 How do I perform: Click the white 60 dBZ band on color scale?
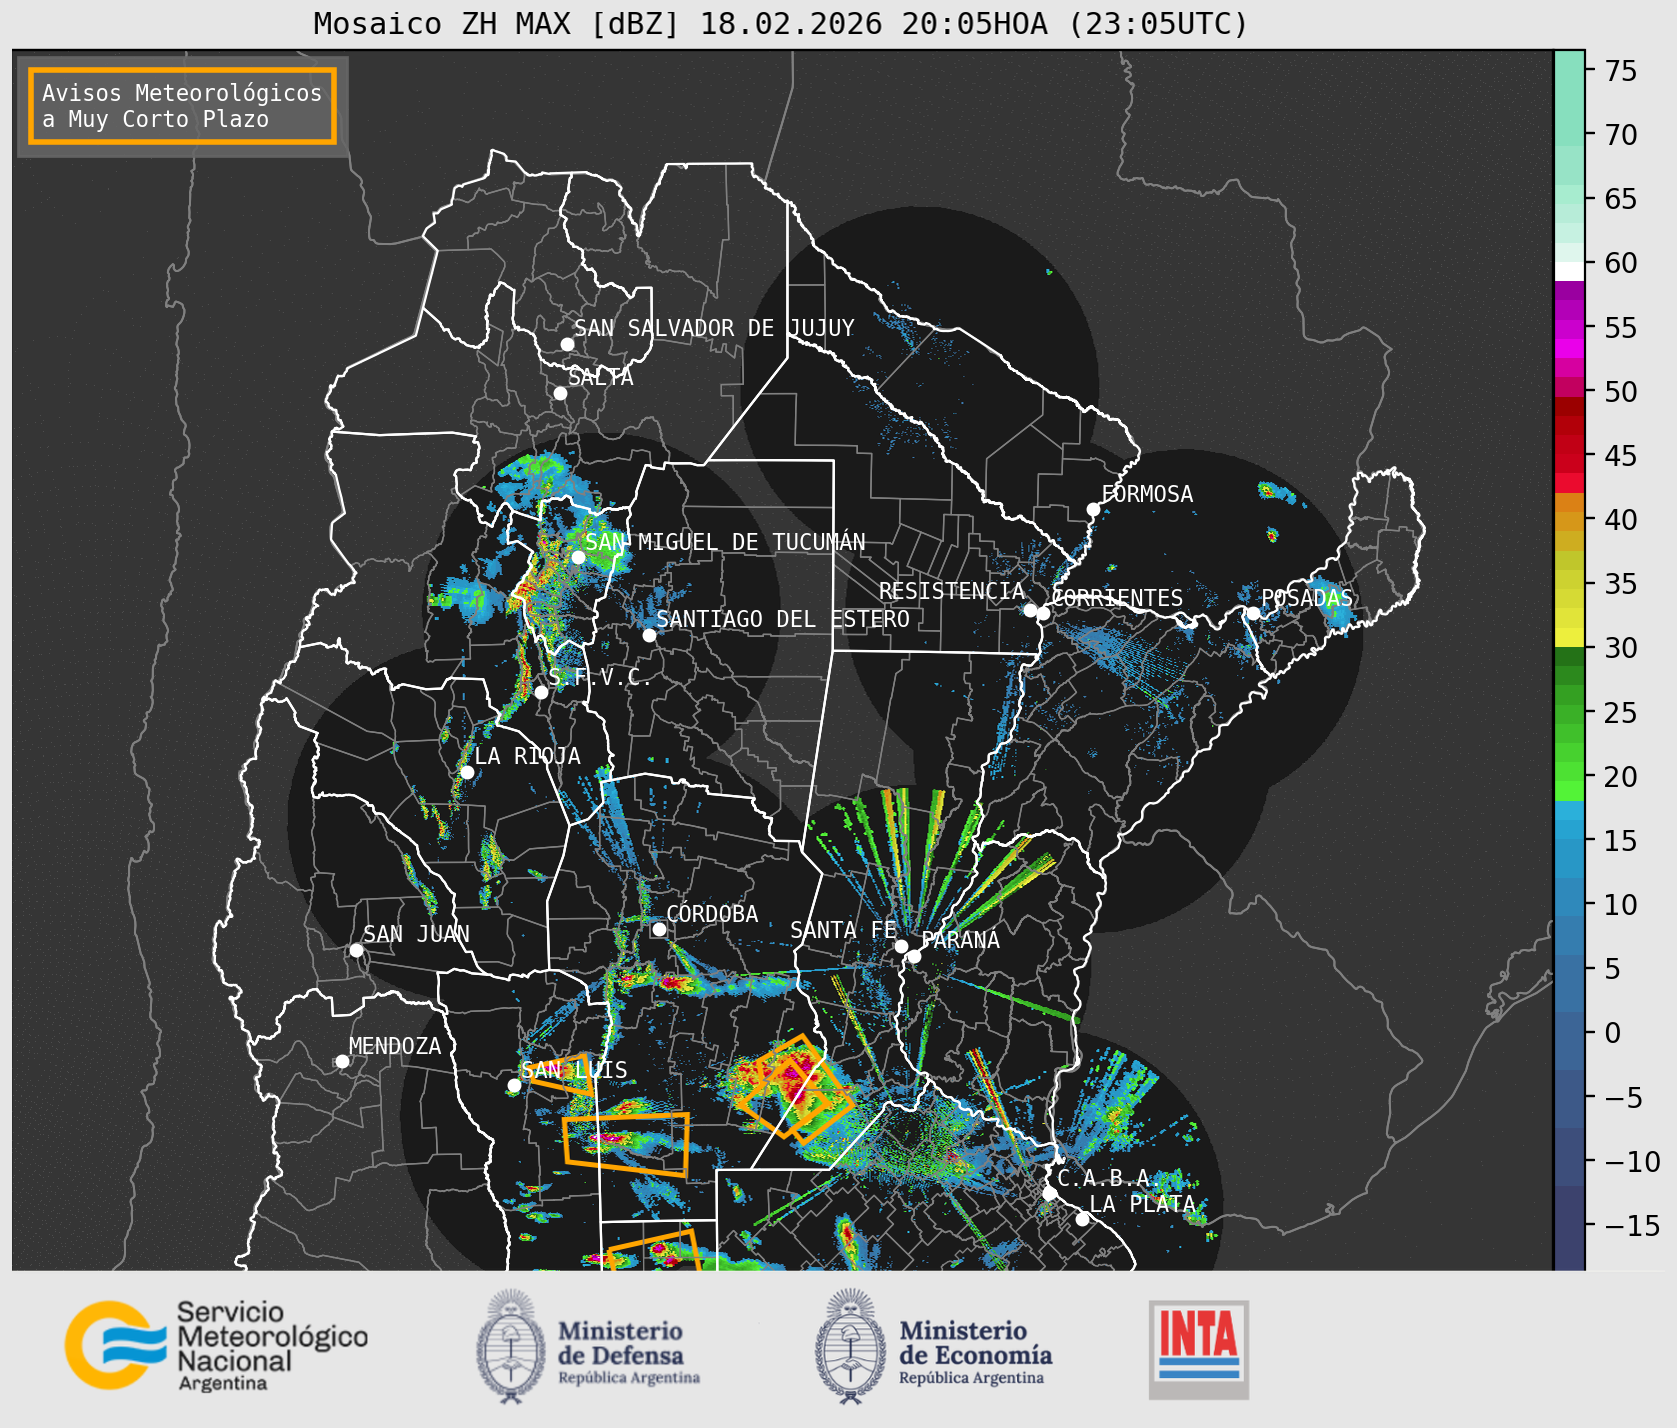pyautogui.click(x=1569, y=270)
